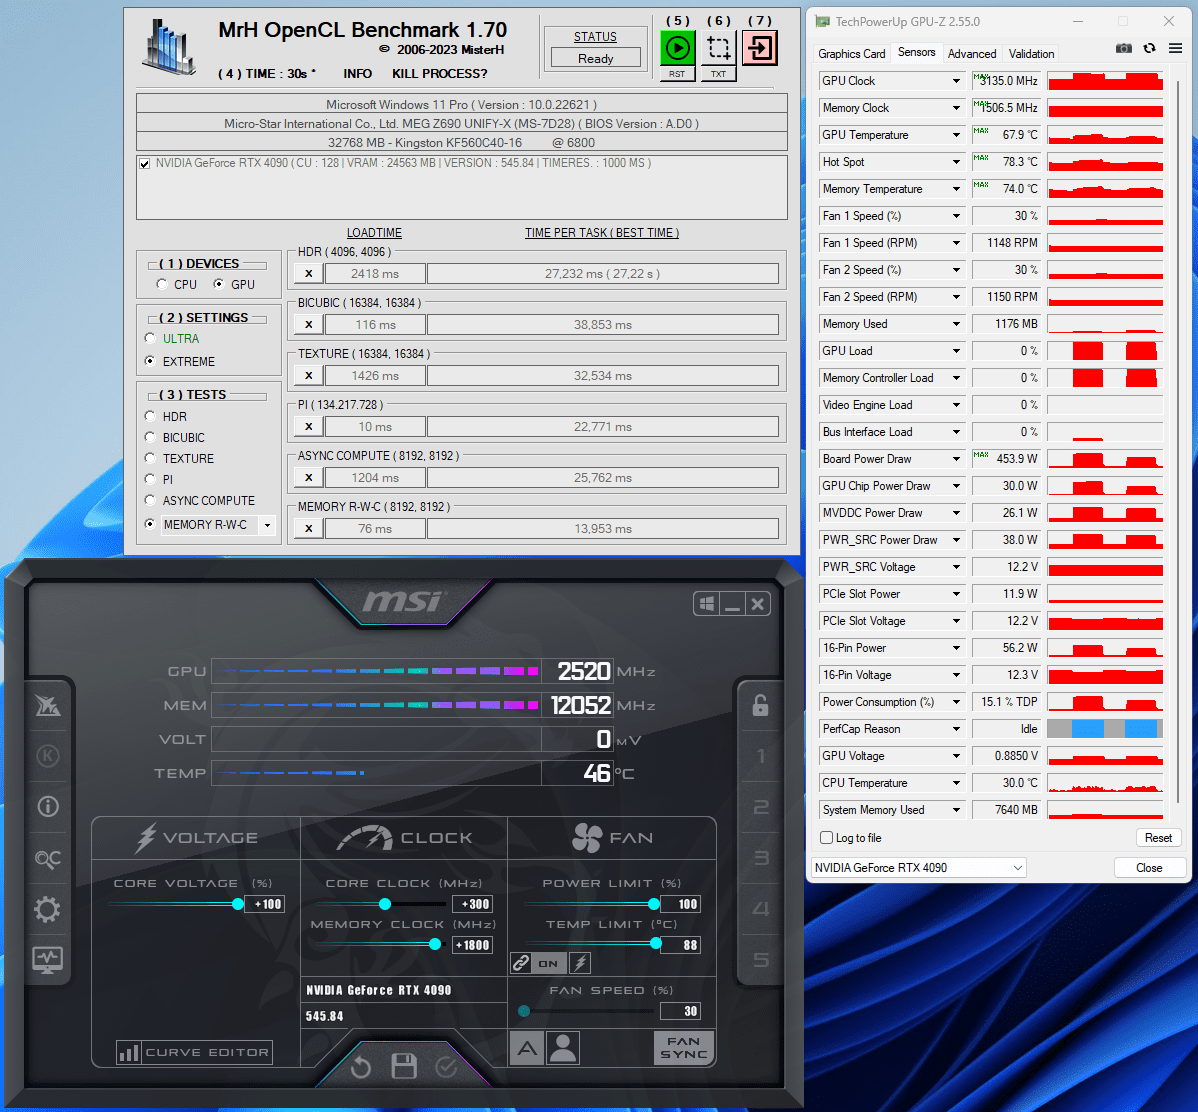The height and width of the screenshot is (1112, 1198).
Task: Select Afterburner profile slot 1
Action: coord(760,757)
